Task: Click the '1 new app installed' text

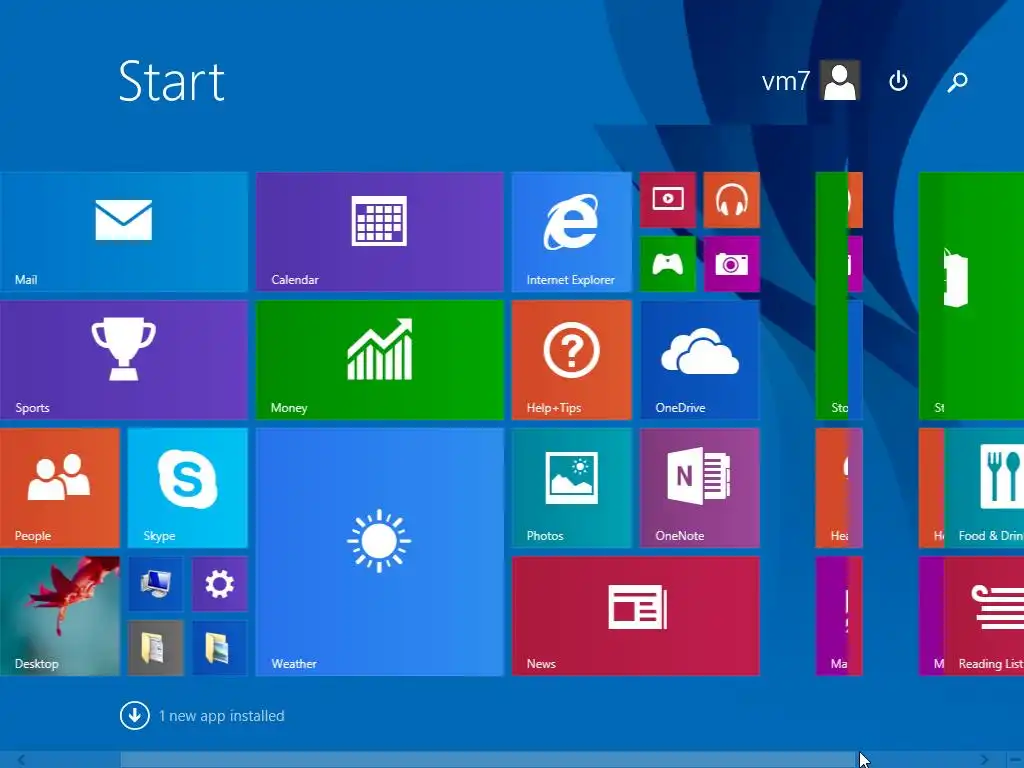Action: (221, 716)
